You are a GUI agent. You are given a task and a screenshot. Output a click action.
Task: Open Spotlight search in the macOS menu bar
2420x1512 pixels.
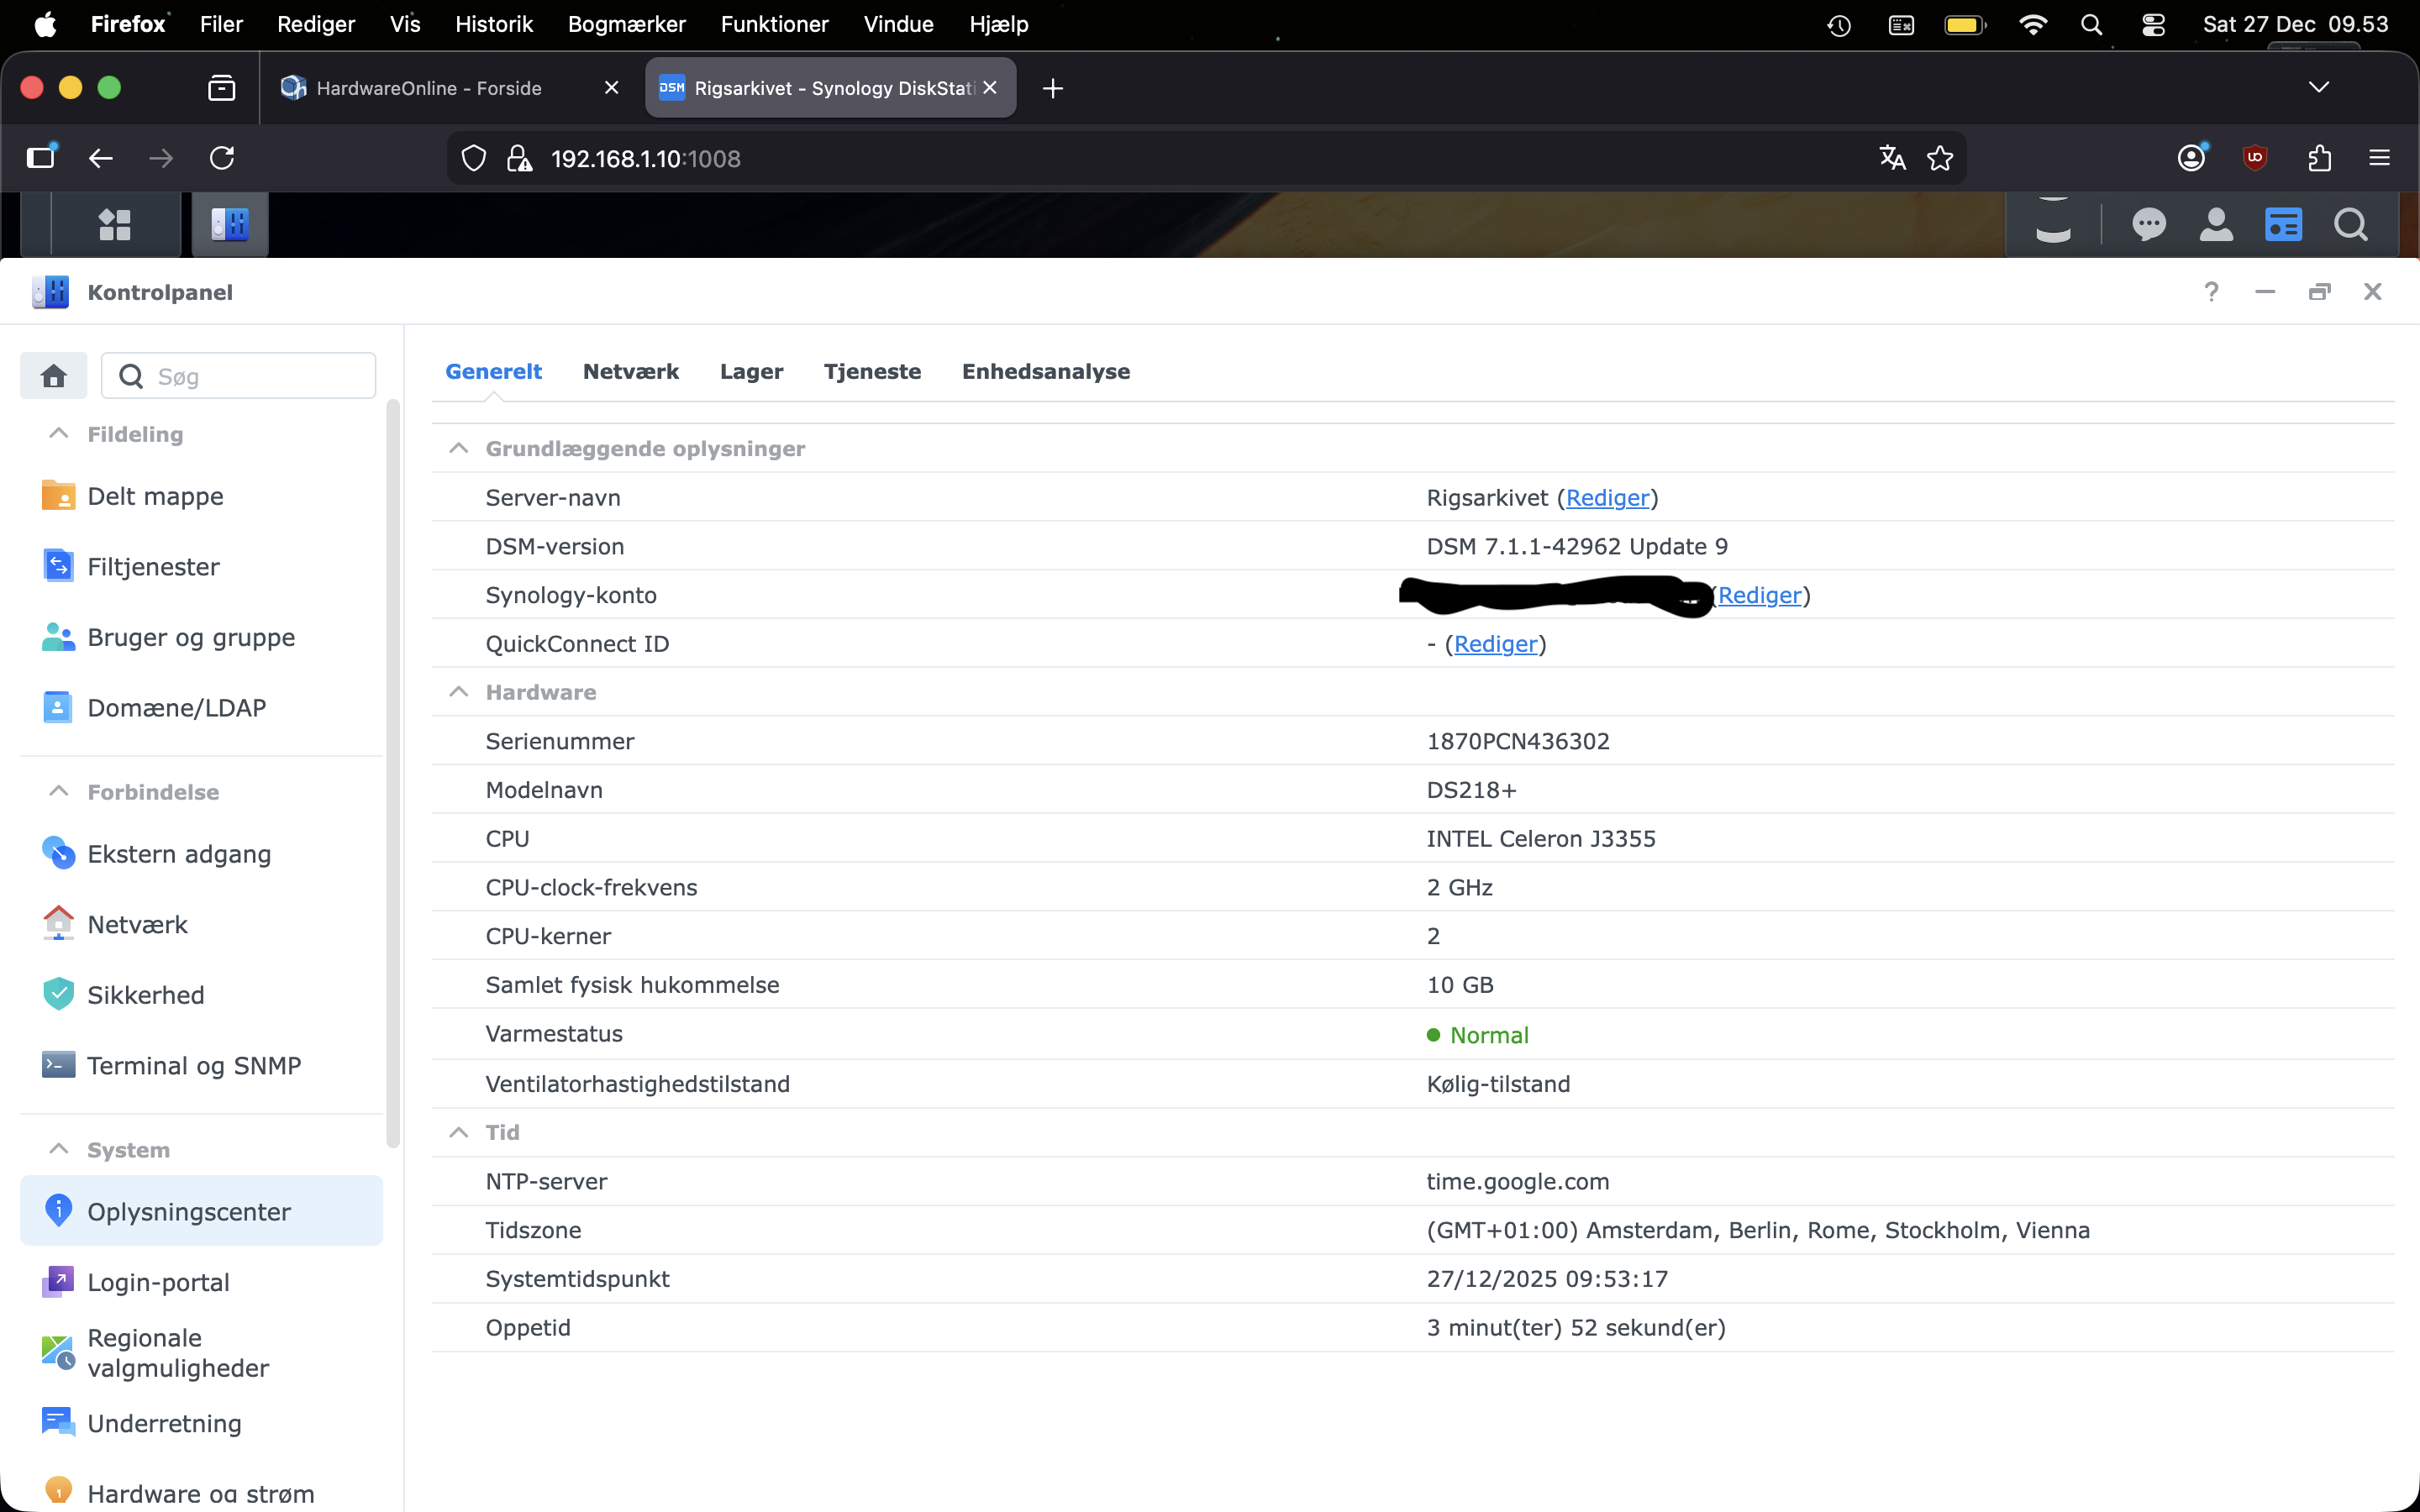pyautogui.click(x=2092, y=24)
